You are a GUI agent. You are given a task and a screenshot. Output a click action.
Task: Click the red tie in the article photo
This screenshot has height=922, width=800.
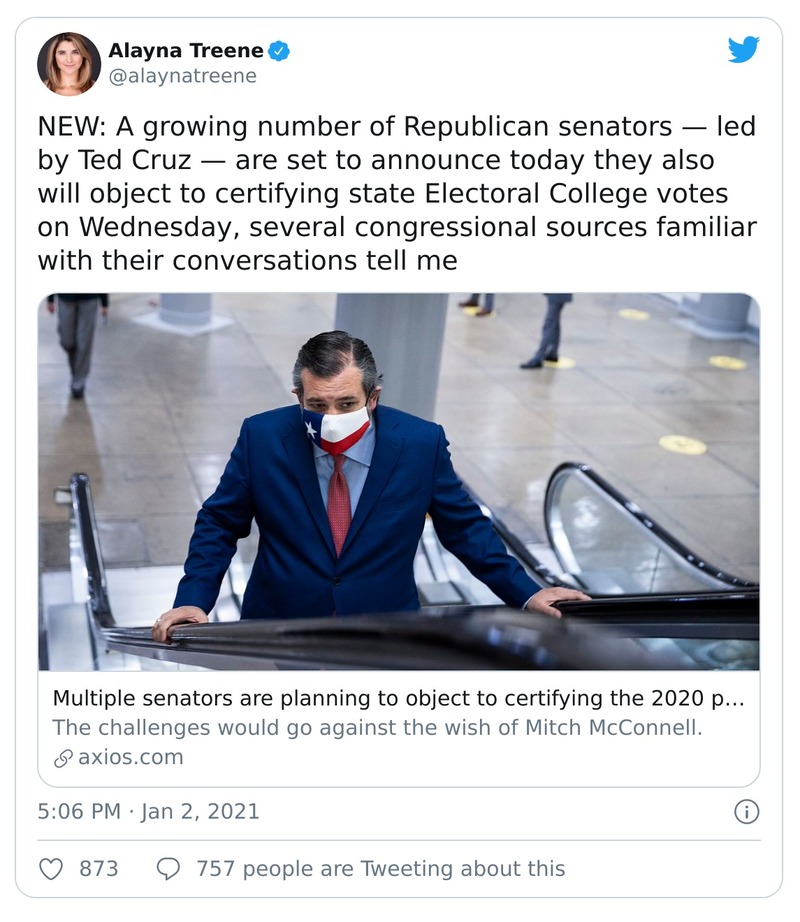339,505
